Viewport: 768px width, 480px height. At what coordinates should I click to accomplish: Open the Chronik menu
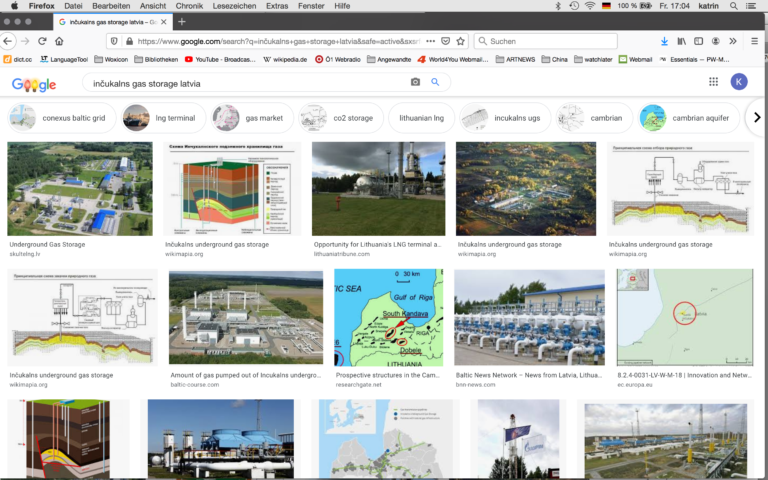pyautogui.click(x=189, y=6)
